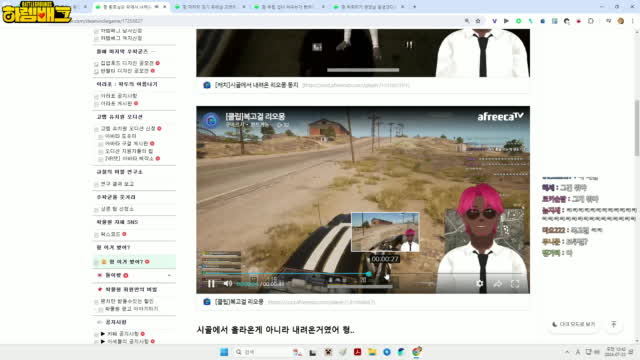Image resolution: width=640 pixels, height=360 pixels.
Task: Open the Adobe Acrobat taskbar icon
Action: coord(358,352)
